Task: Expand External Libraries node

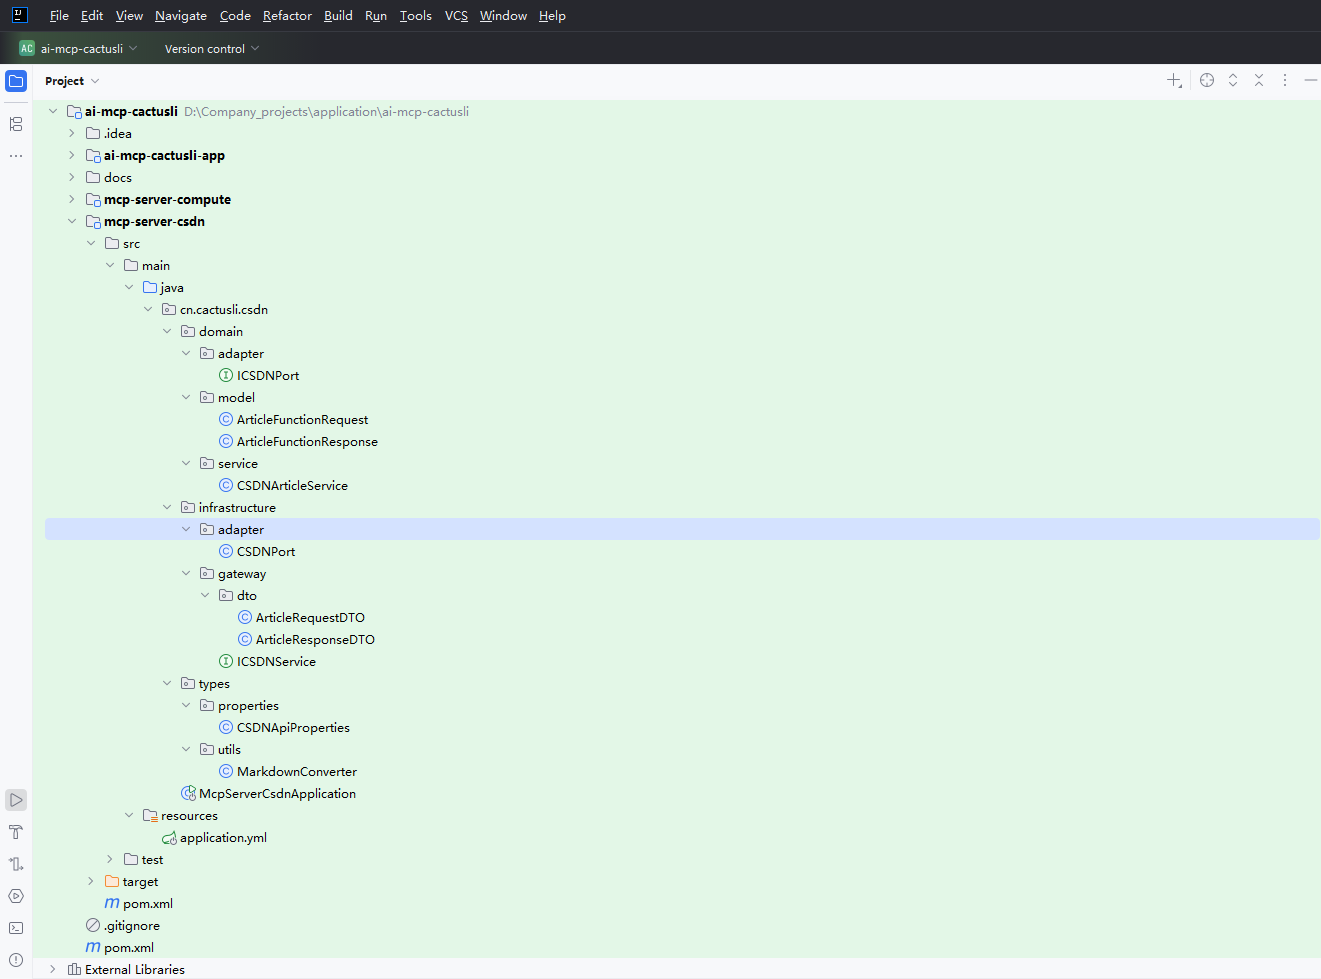Action: 53,970
